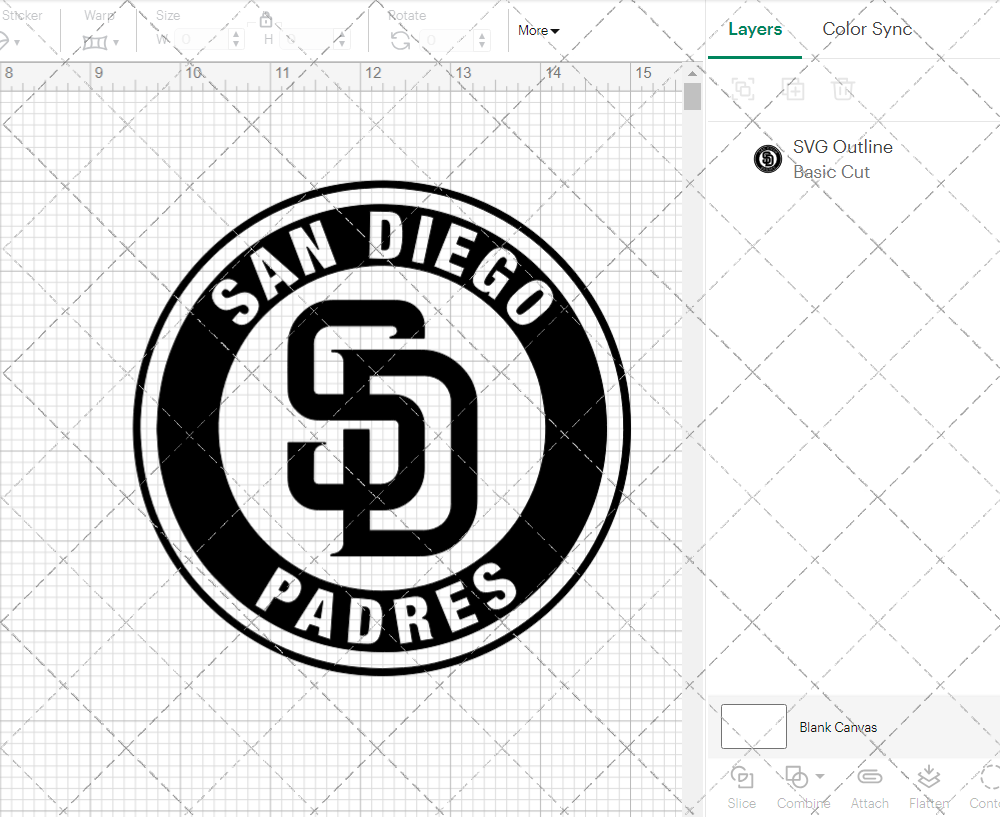Click the Height size input field

click(x=307, y=40)
